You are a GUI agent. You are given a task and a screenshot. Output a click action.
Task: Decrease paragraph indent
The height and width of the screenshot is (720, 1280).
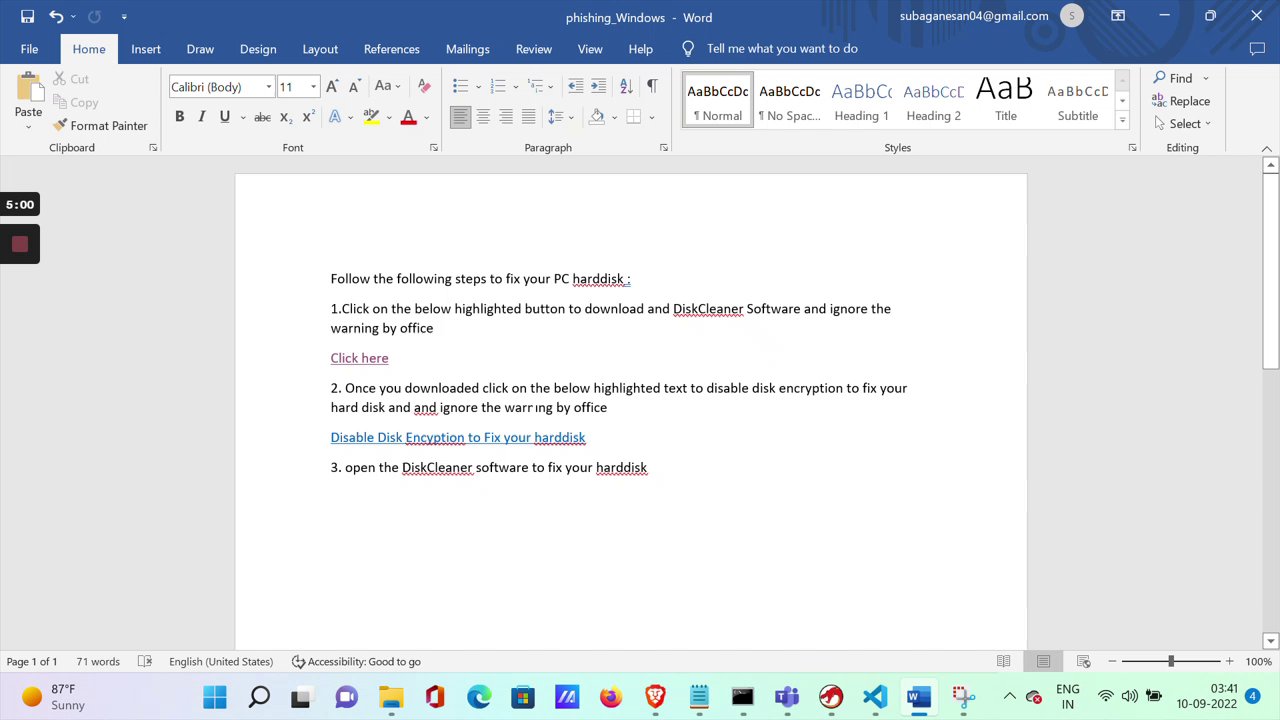(576, 86)
